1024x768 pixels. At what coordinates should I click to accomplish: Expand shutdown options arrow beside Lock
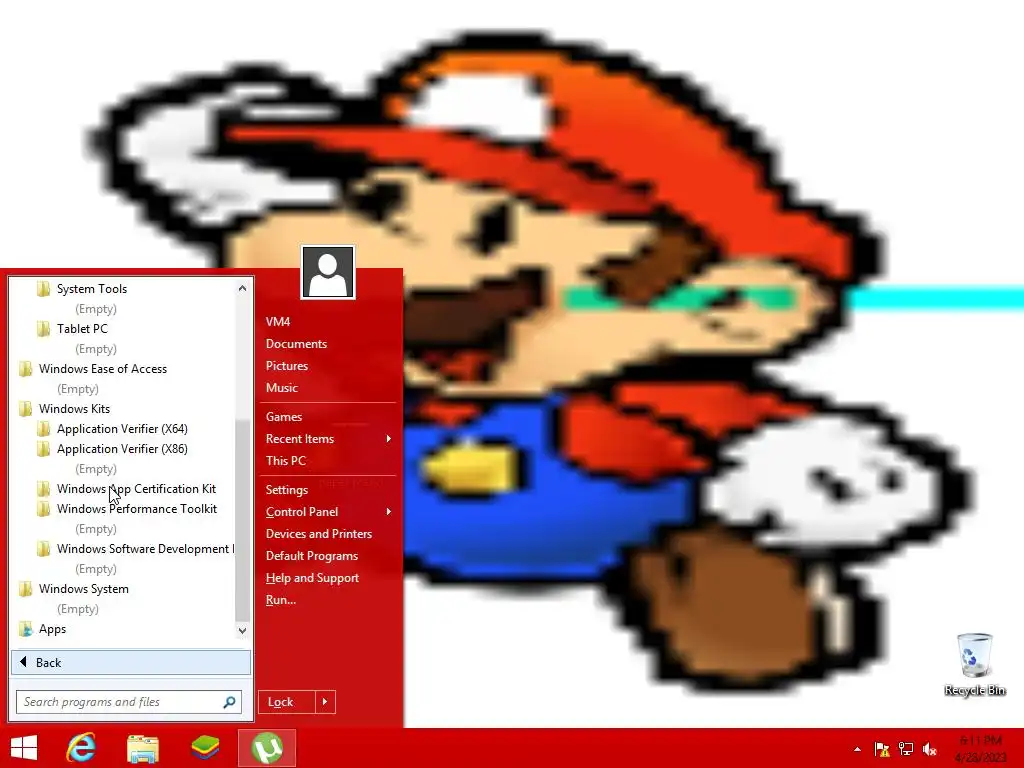tap(325, 702)
